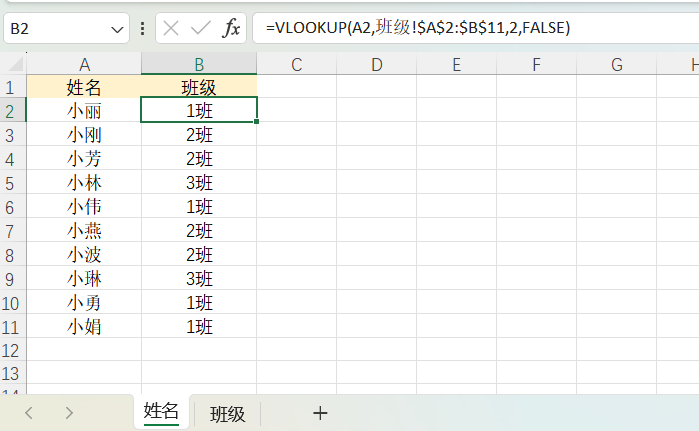Viewport: 699px width, 431px height.
Task: Click the class cell next to 小刚
Action: [x=199, y=135]
